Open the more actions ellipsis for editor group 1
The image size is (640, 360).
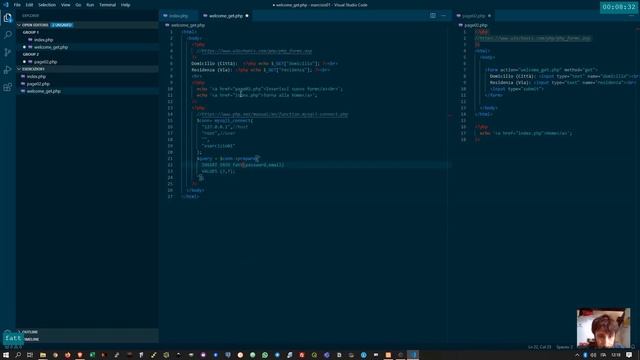click(x=444, y=16)
